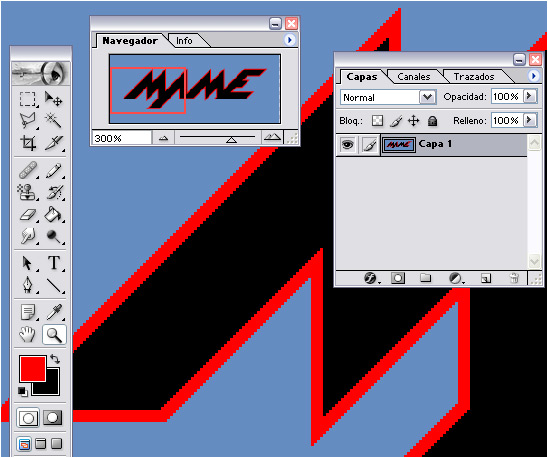Switch to the Navegador tab
Viewport: 548px width, 458px height.
(x=130, y=41)
